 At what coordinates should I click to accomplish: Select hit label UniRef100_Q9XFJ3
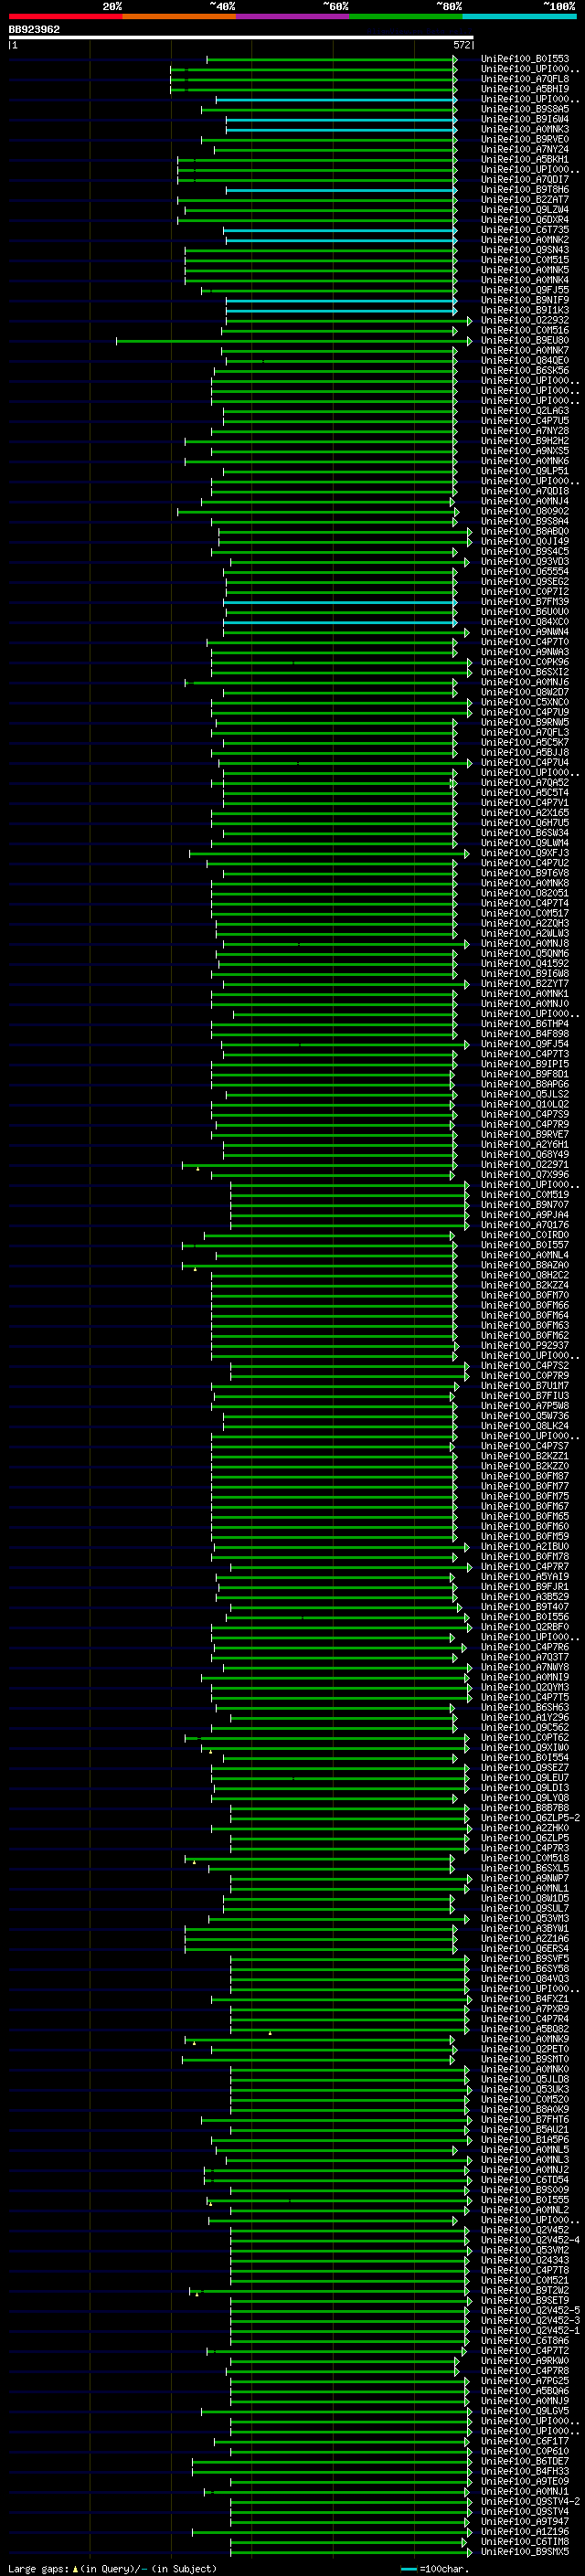coord(525,854)
